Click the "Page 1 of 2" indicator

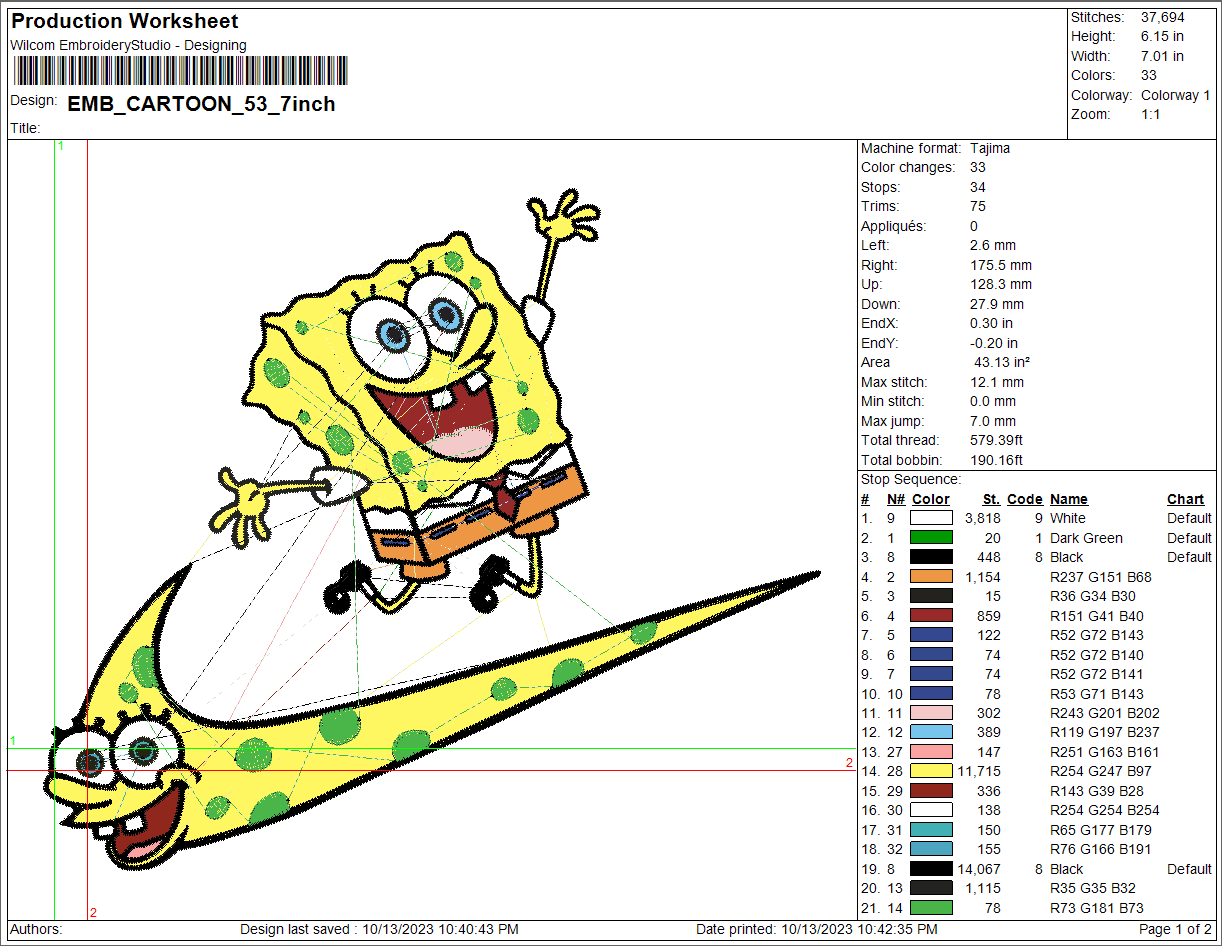click(1175, 930)
